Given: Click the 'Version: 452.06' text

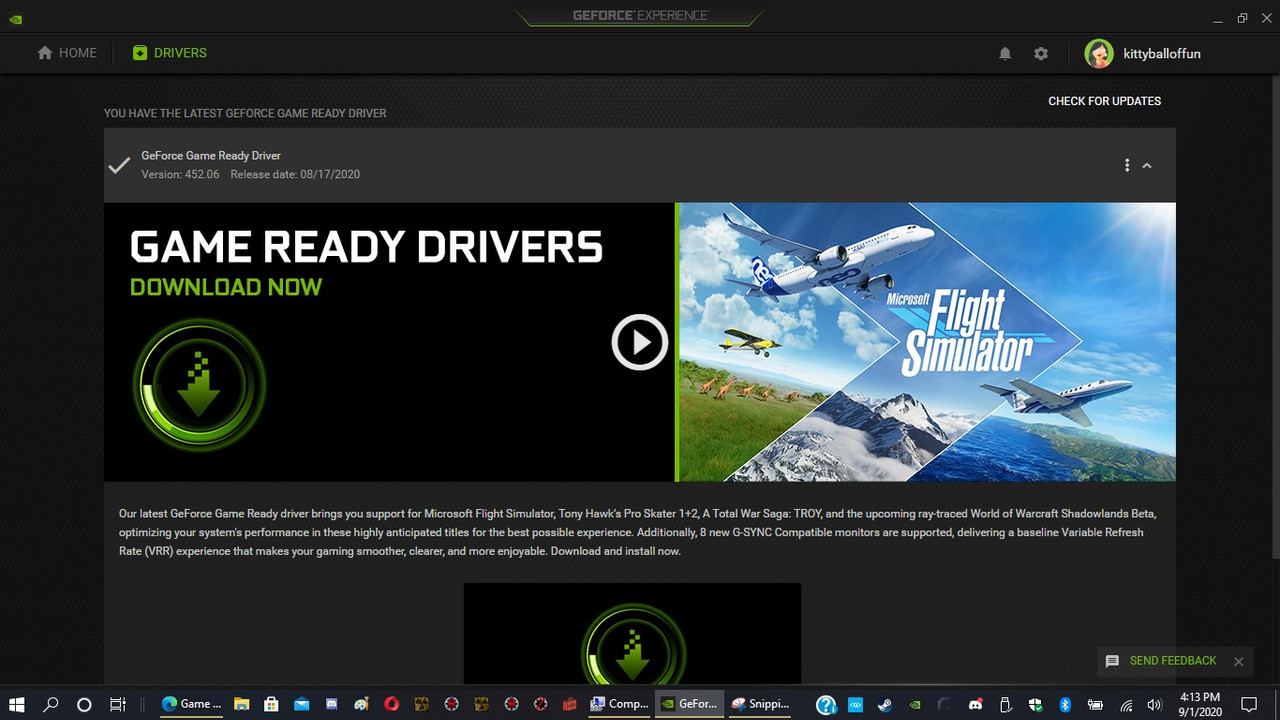Looking at the screenshot, I should (x=180, y=174).
